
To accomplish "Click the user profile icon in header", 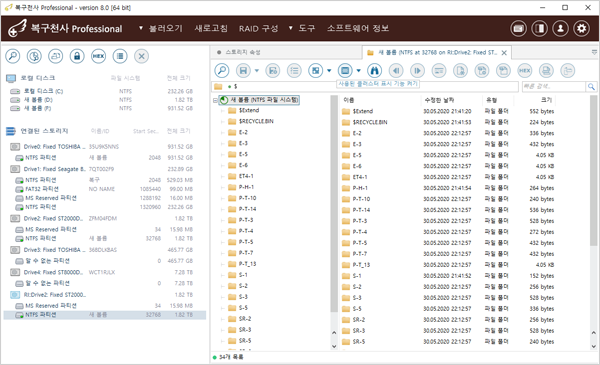I will (x=561, y=28).
